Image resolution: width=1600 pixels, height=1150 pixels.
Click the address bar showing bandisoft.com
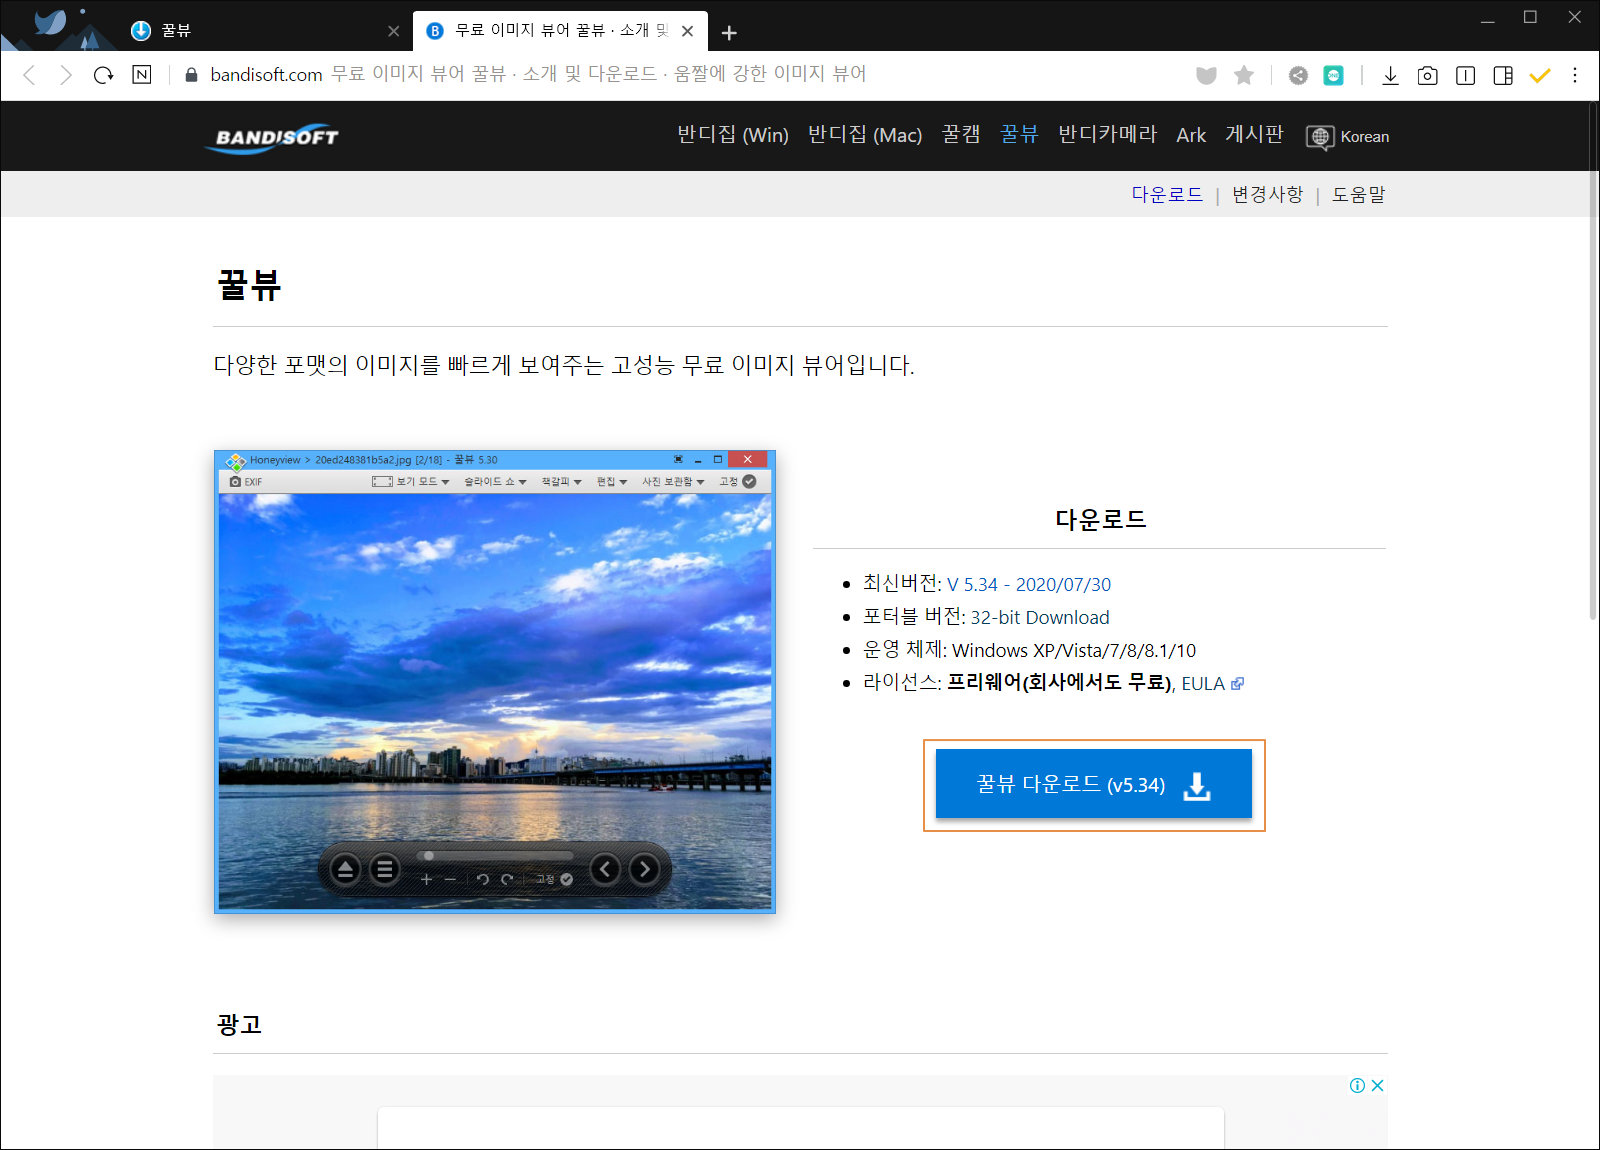point(680,75)
